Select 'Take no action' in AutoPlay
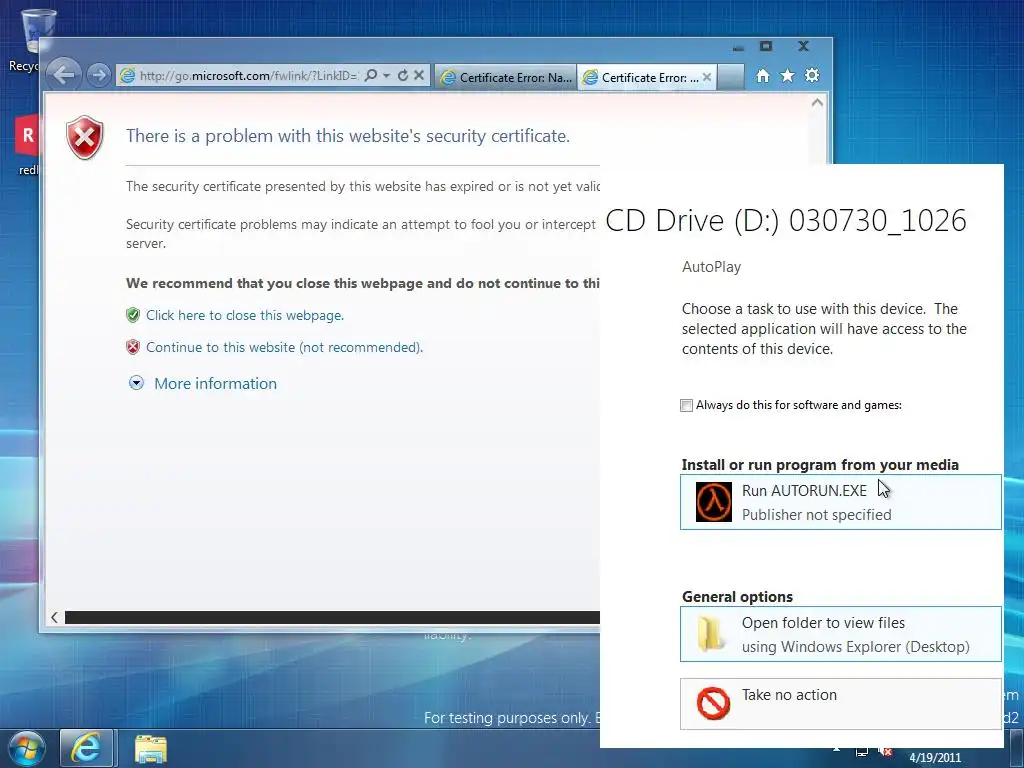 pos(840,704)
